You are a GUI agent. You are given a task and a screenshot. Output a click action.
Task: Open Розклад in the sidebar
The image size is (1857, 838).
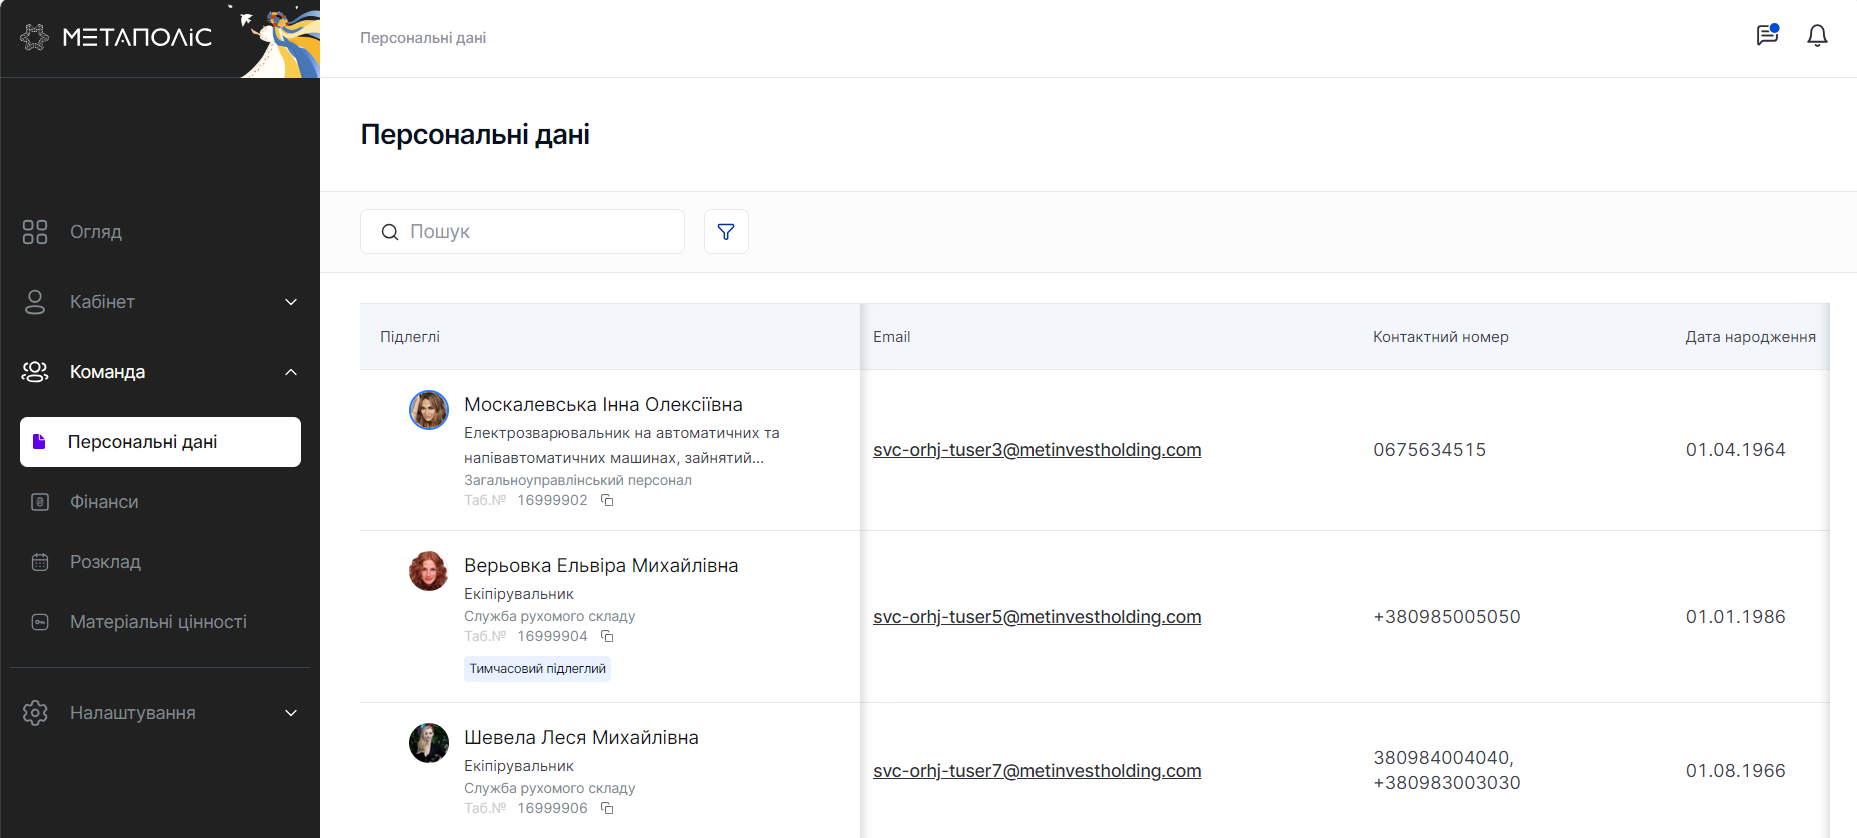pyautogui.click(x=105, y=562)
